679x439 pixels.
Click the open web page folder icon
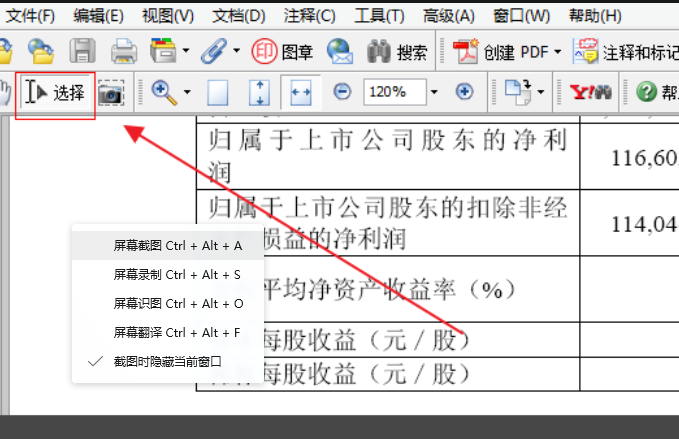coord(41,52)
